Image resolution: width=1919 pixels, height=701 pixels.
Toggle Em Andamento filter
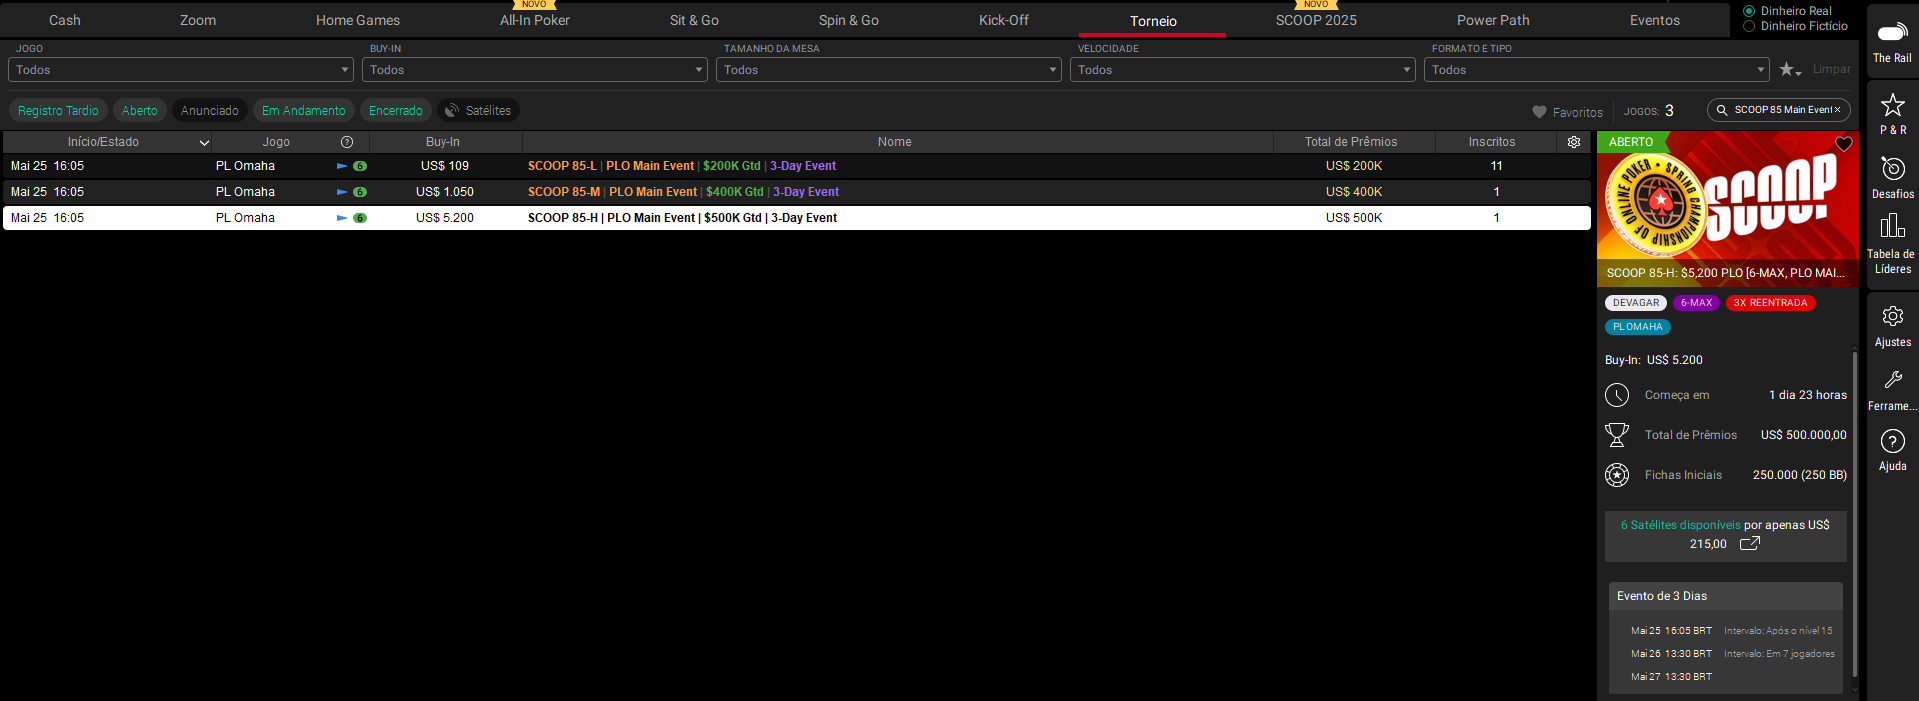tap(304, 111)
